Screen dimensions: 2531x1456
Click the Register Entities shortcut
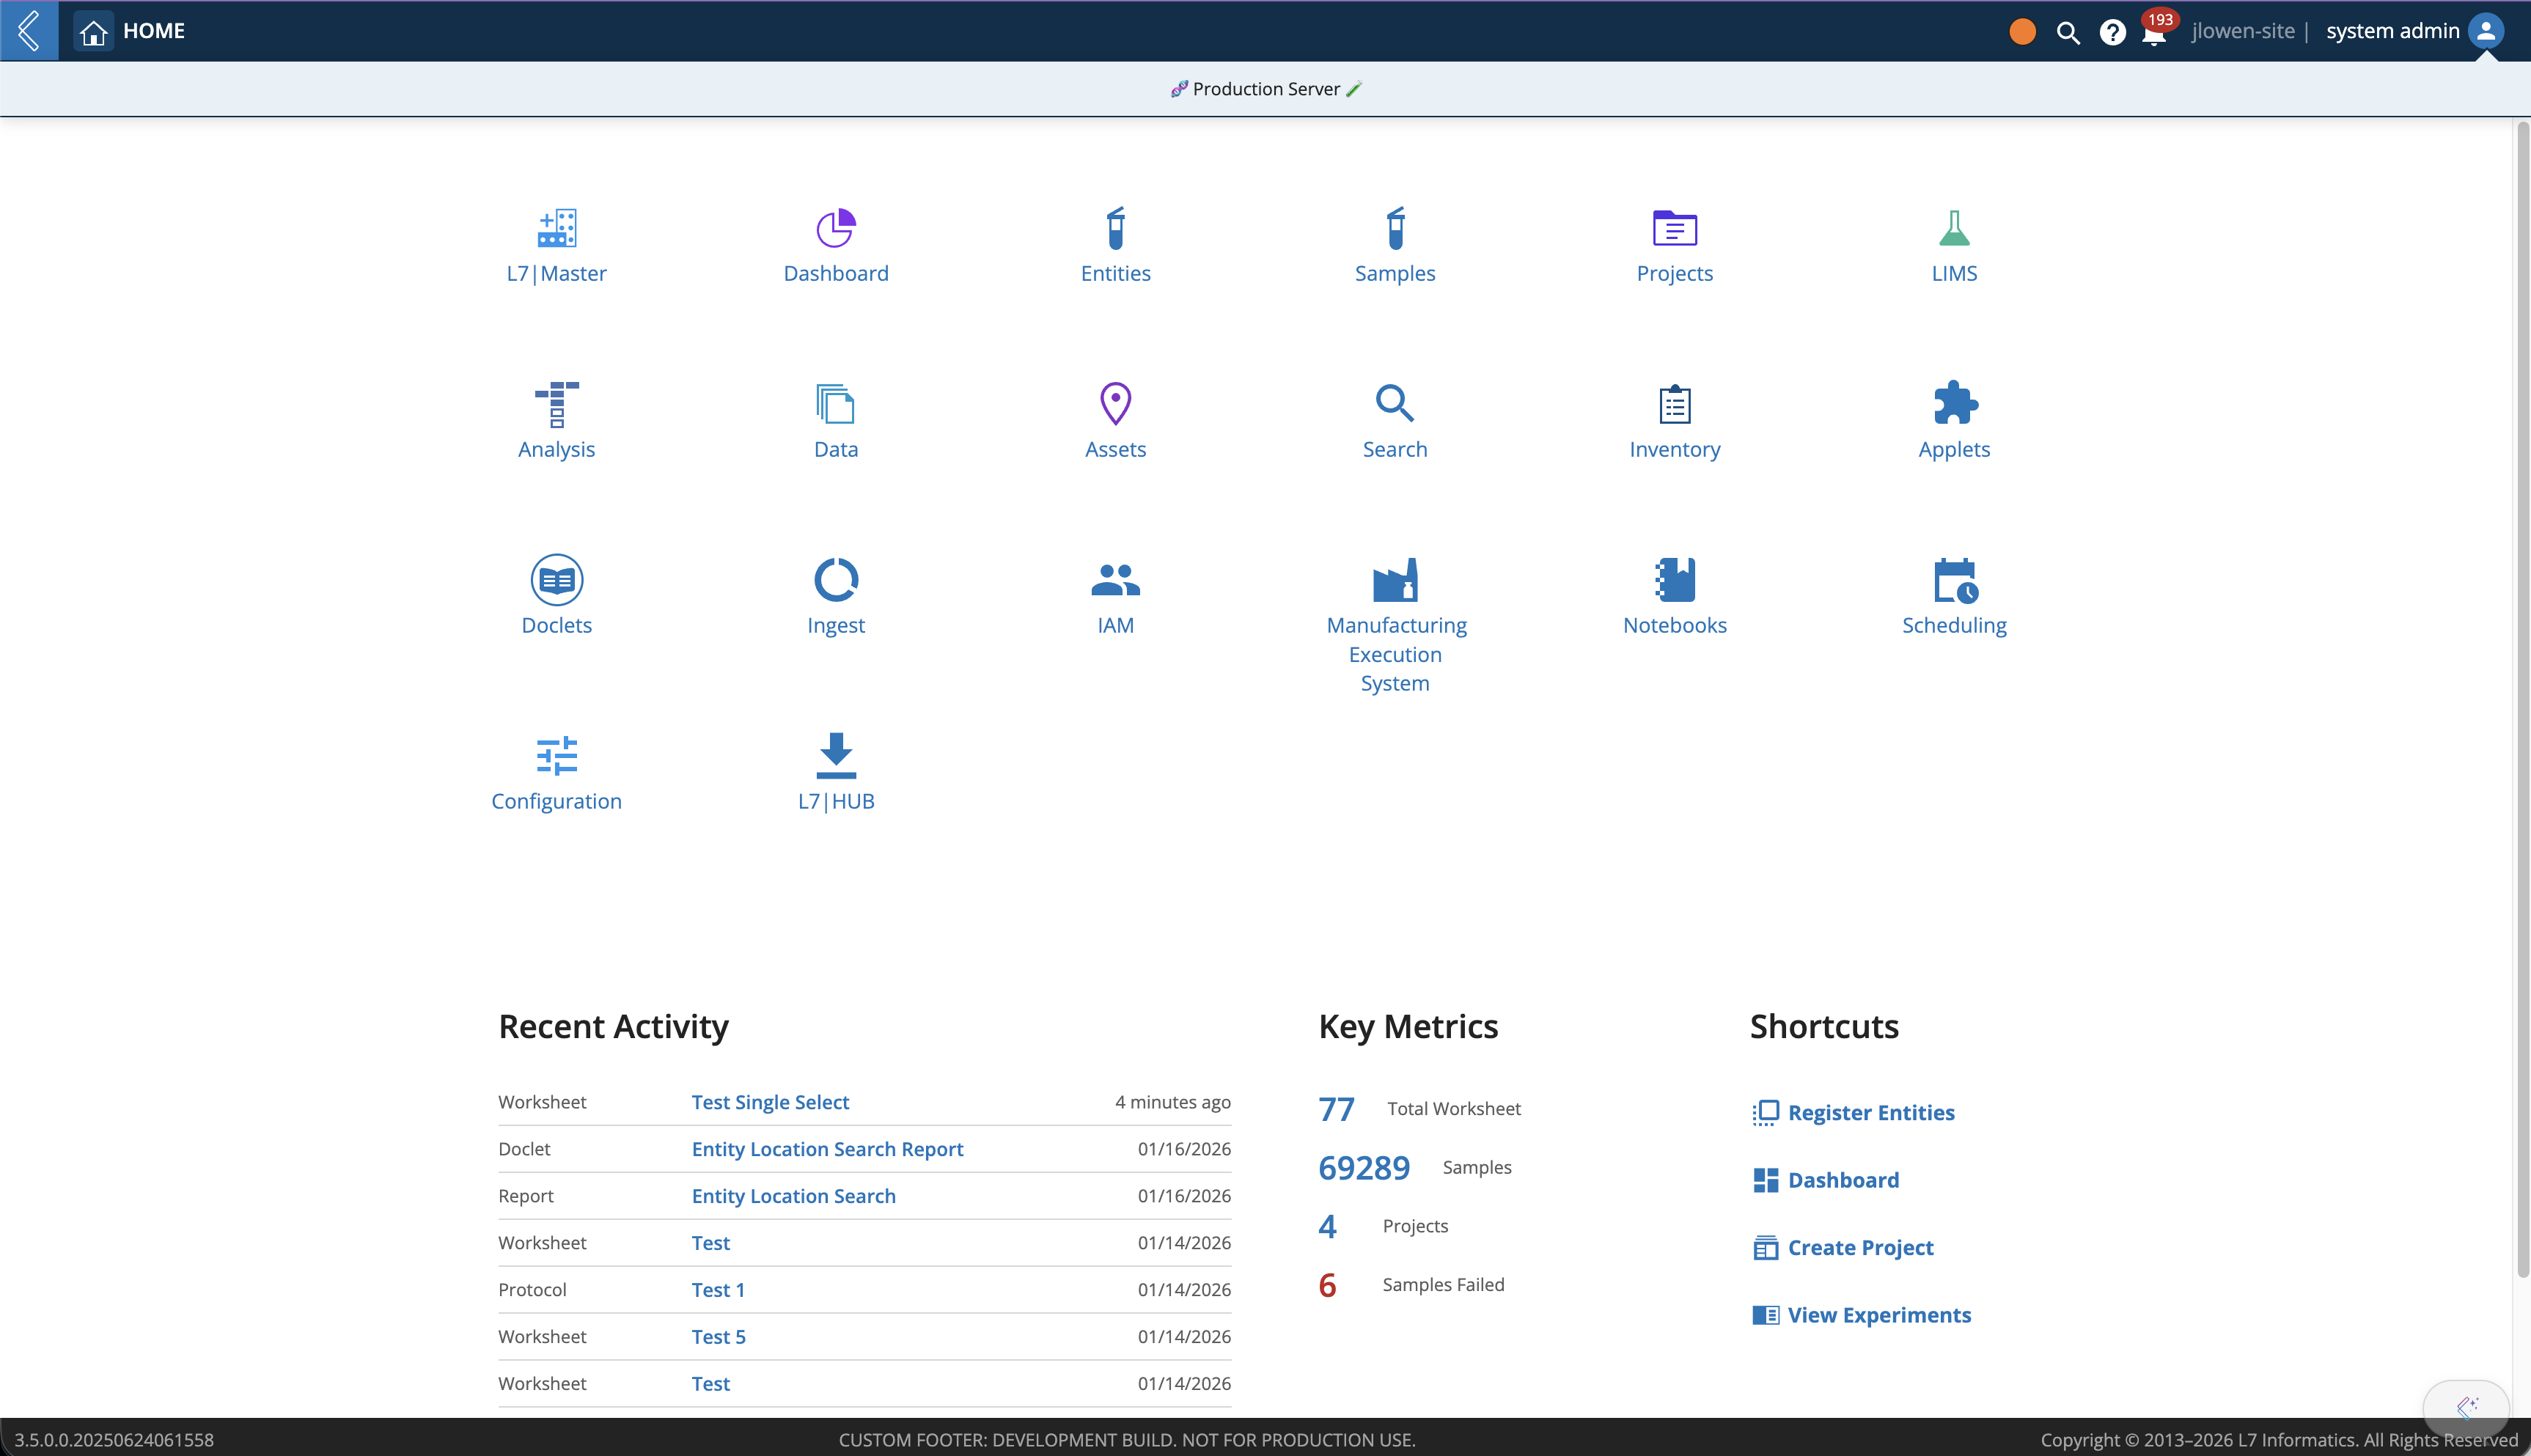pyautogui.click(x=1870, y=1112)
